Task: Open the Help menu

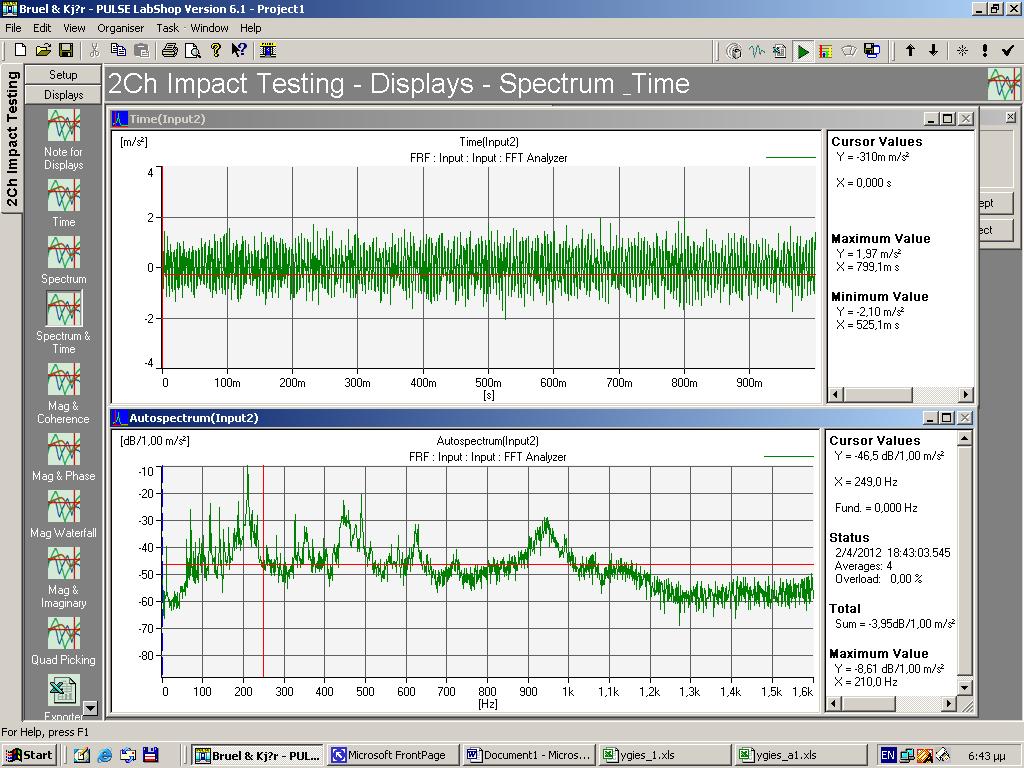Action: pyautogui.click(x=250, y=28)
